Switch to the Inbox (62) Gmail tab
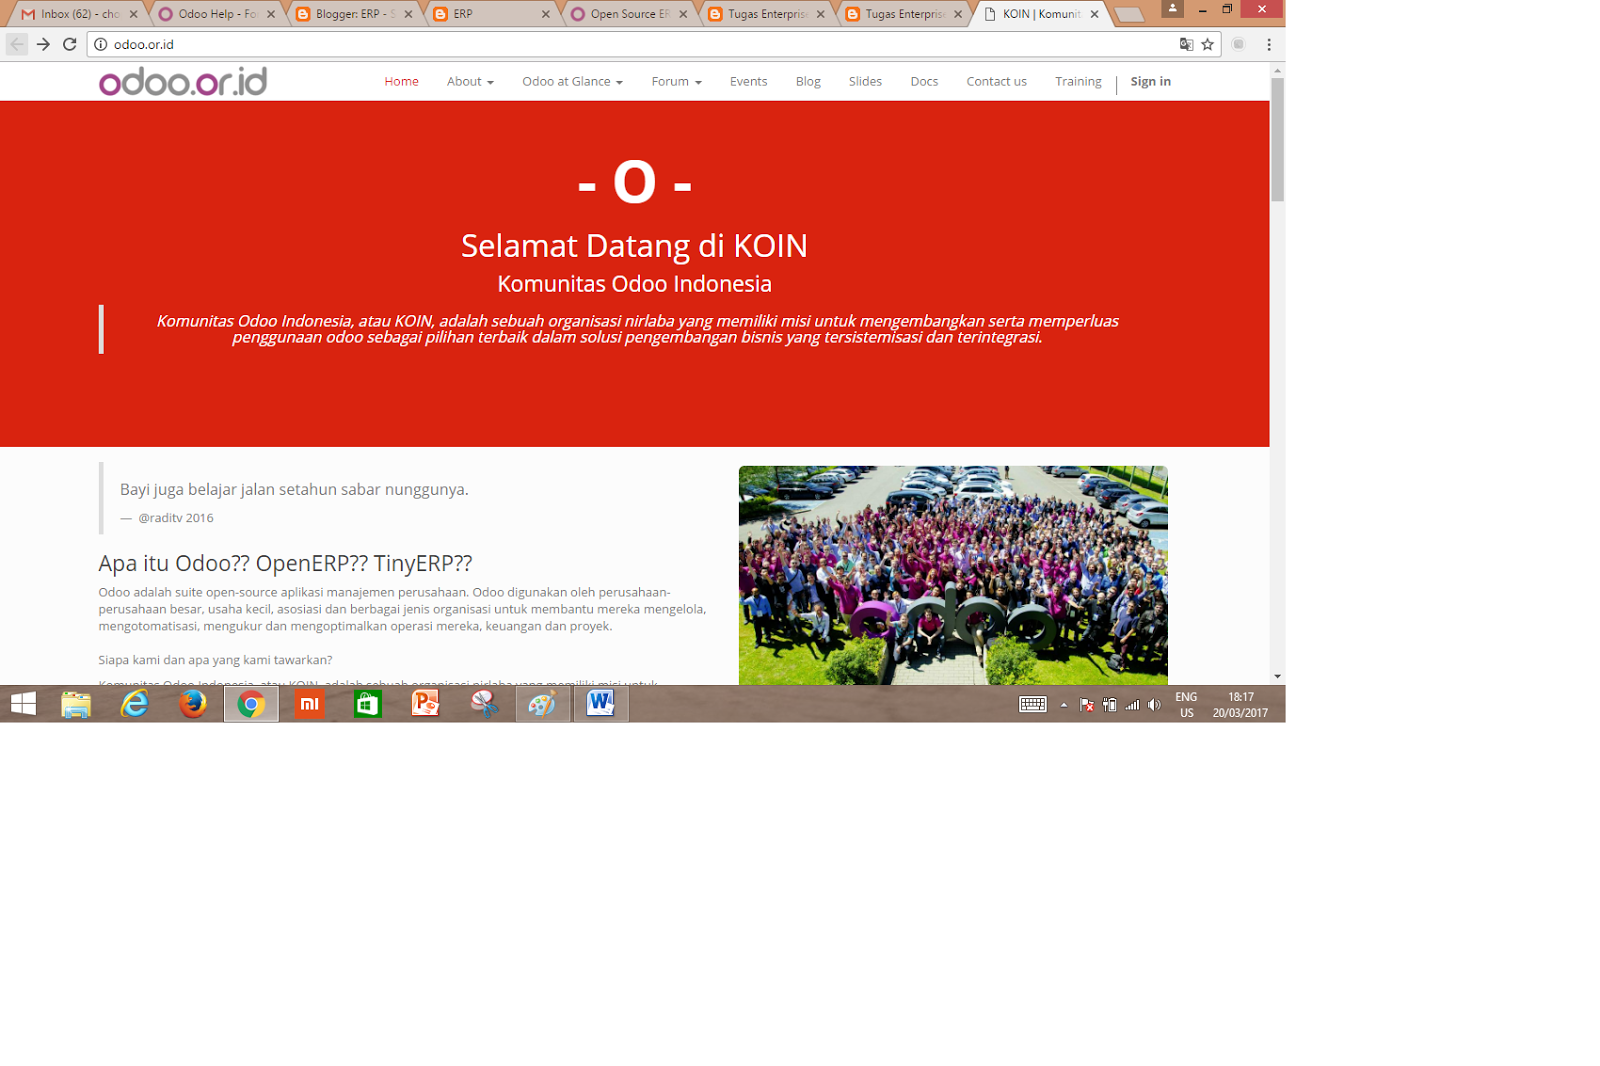The height and width of the screenshot is (1066, 1600). tap(80, 14)
